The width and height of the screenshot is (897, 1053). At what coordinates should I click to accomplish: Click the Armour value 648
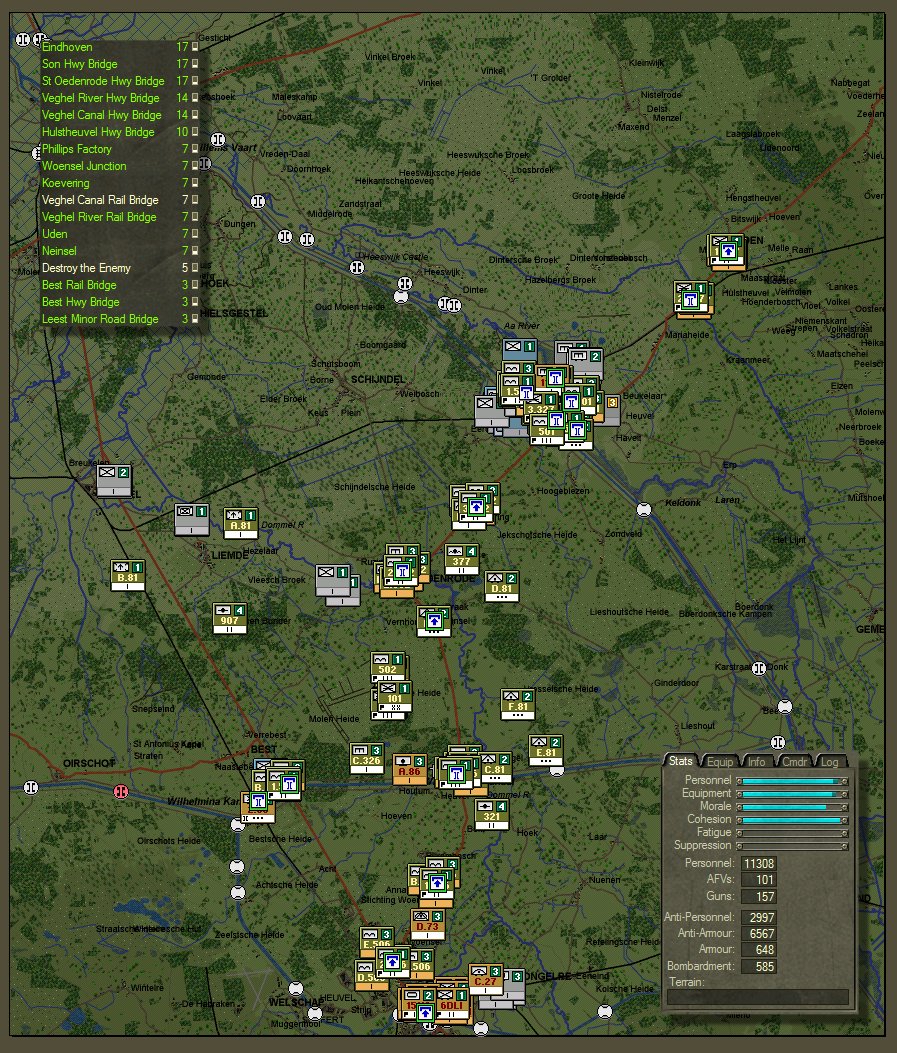757,950
